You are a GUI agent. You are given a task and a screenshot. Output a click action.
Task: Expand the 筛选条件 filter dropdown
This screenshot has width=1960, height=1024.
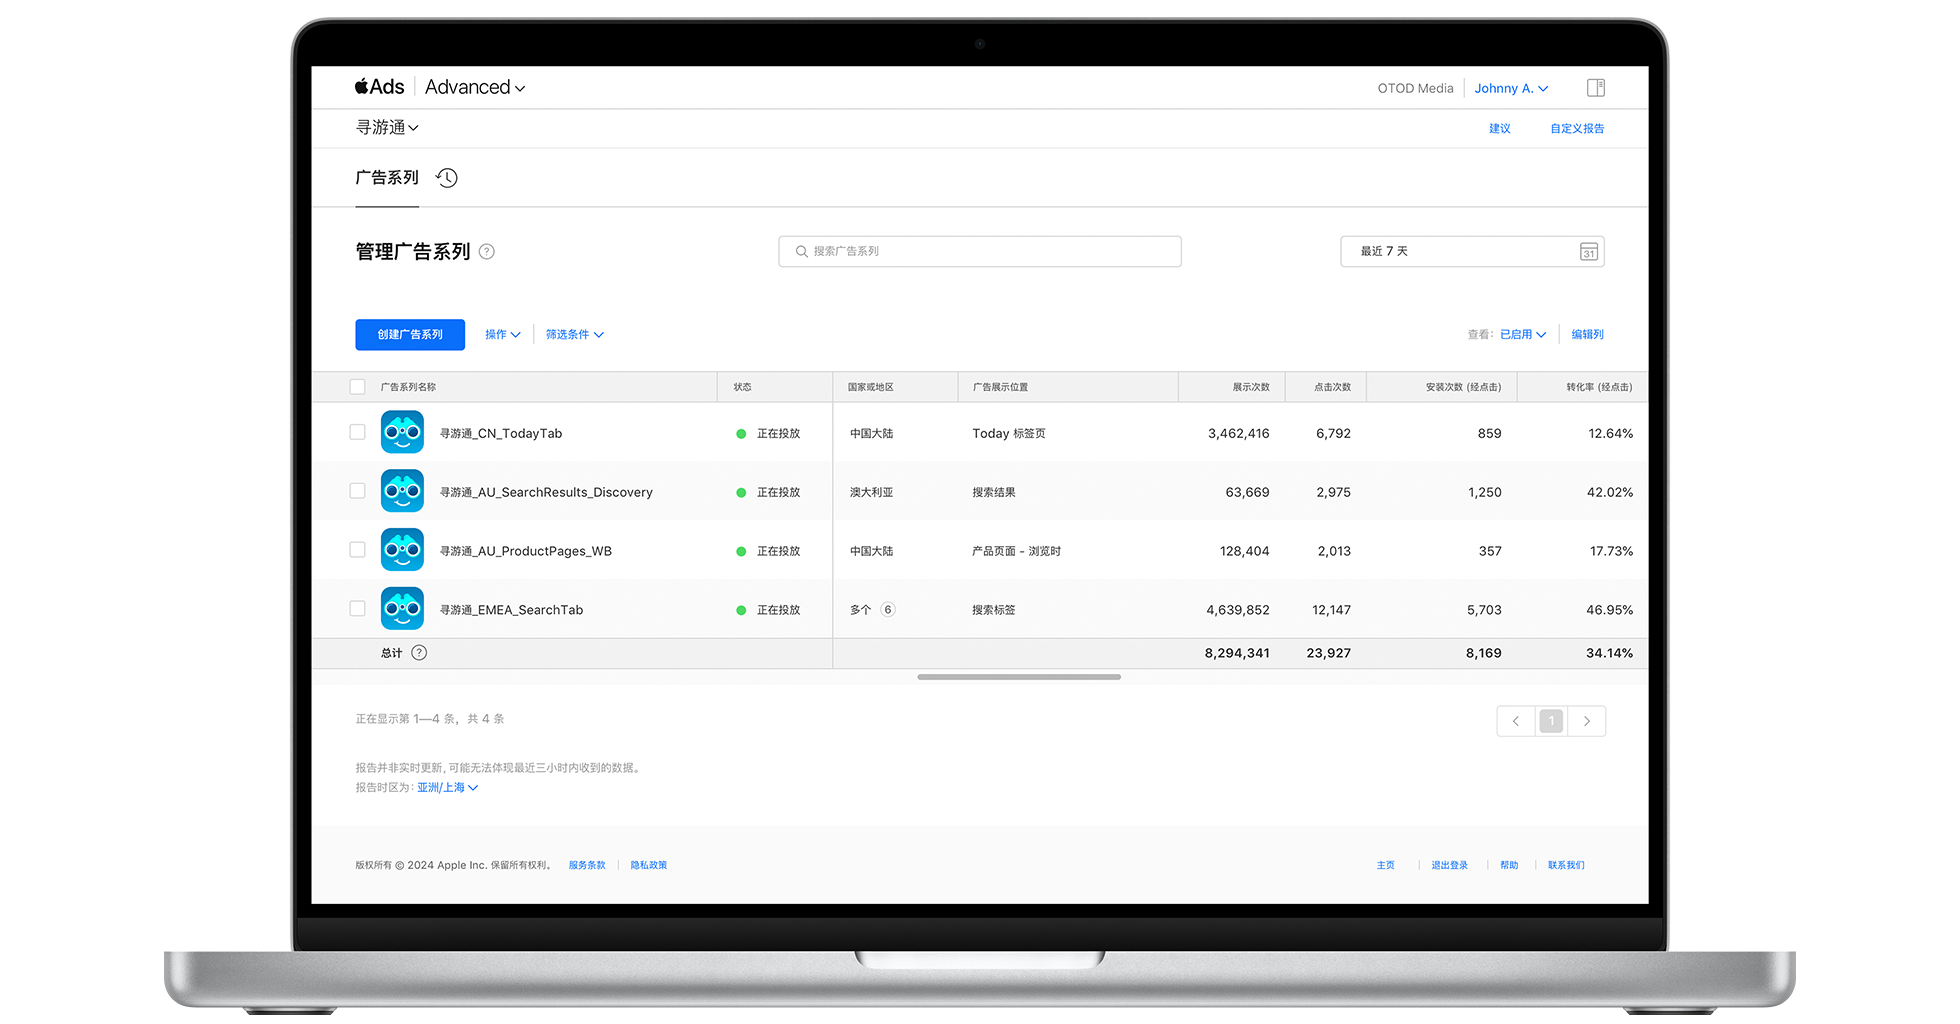(575, 335)
